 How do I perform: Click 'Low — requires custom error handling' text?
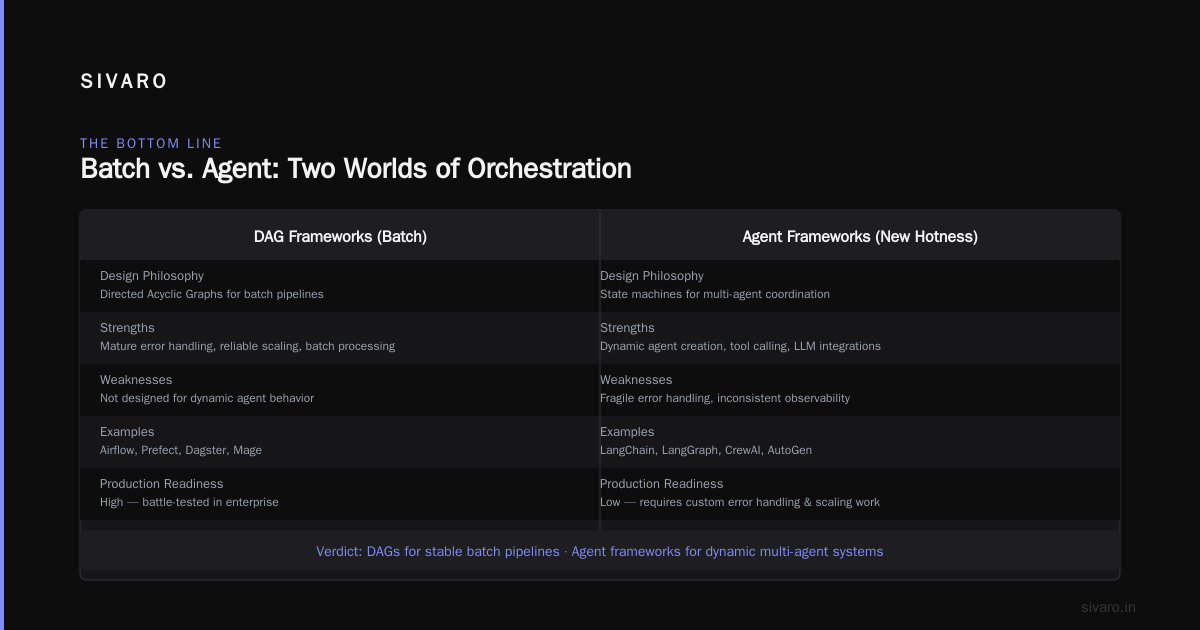740,503
